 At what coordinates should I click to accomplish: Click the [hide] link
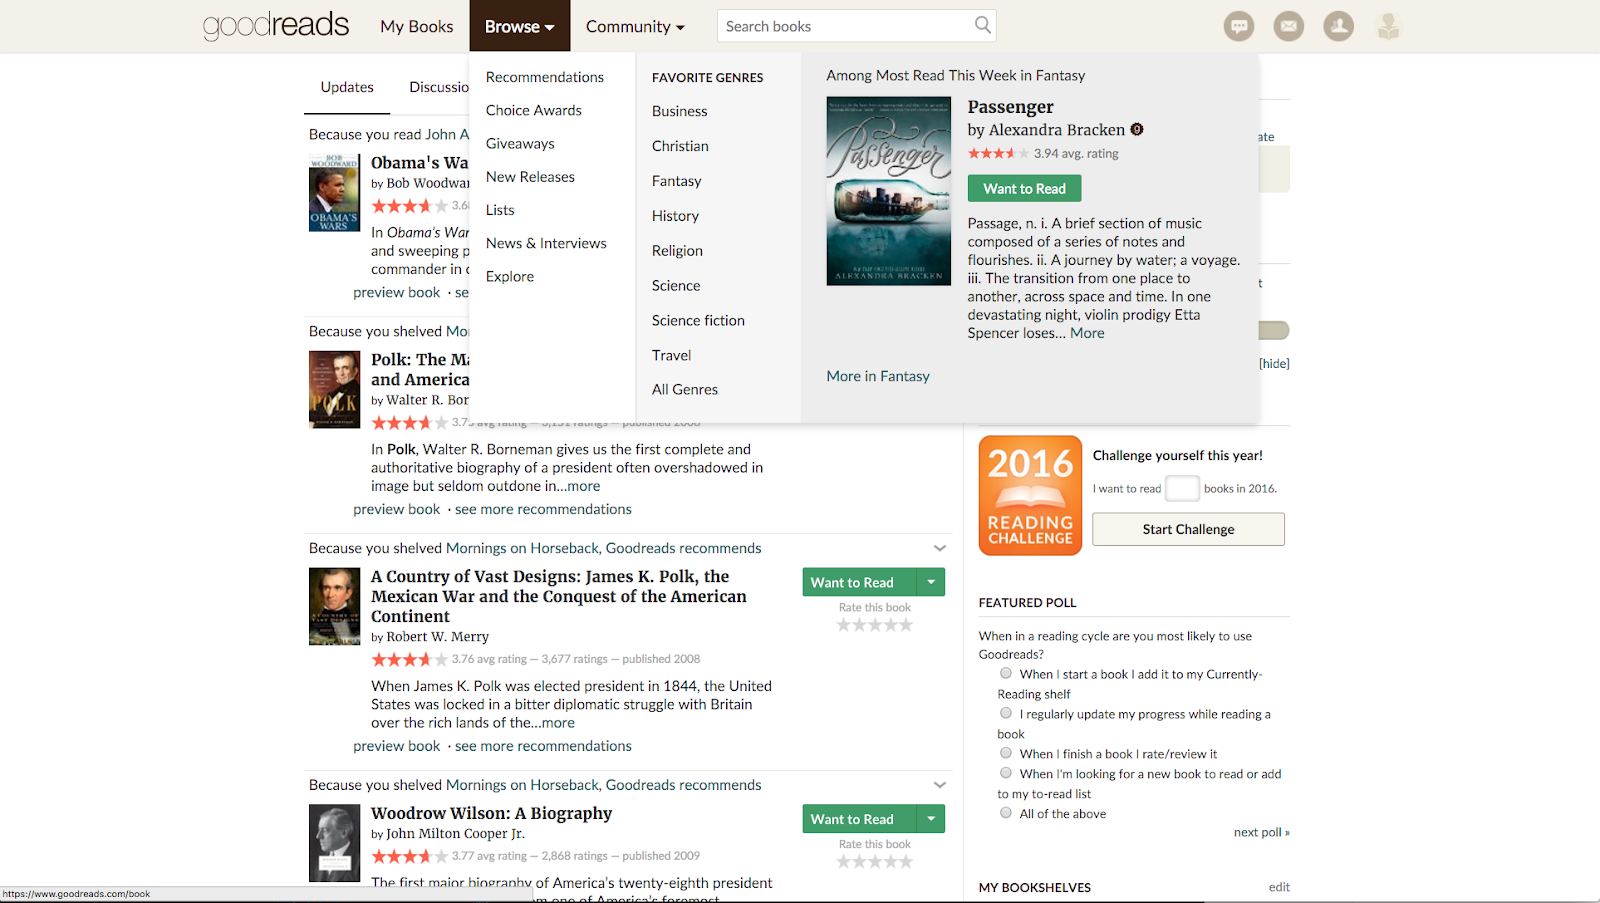[1274, 364]
